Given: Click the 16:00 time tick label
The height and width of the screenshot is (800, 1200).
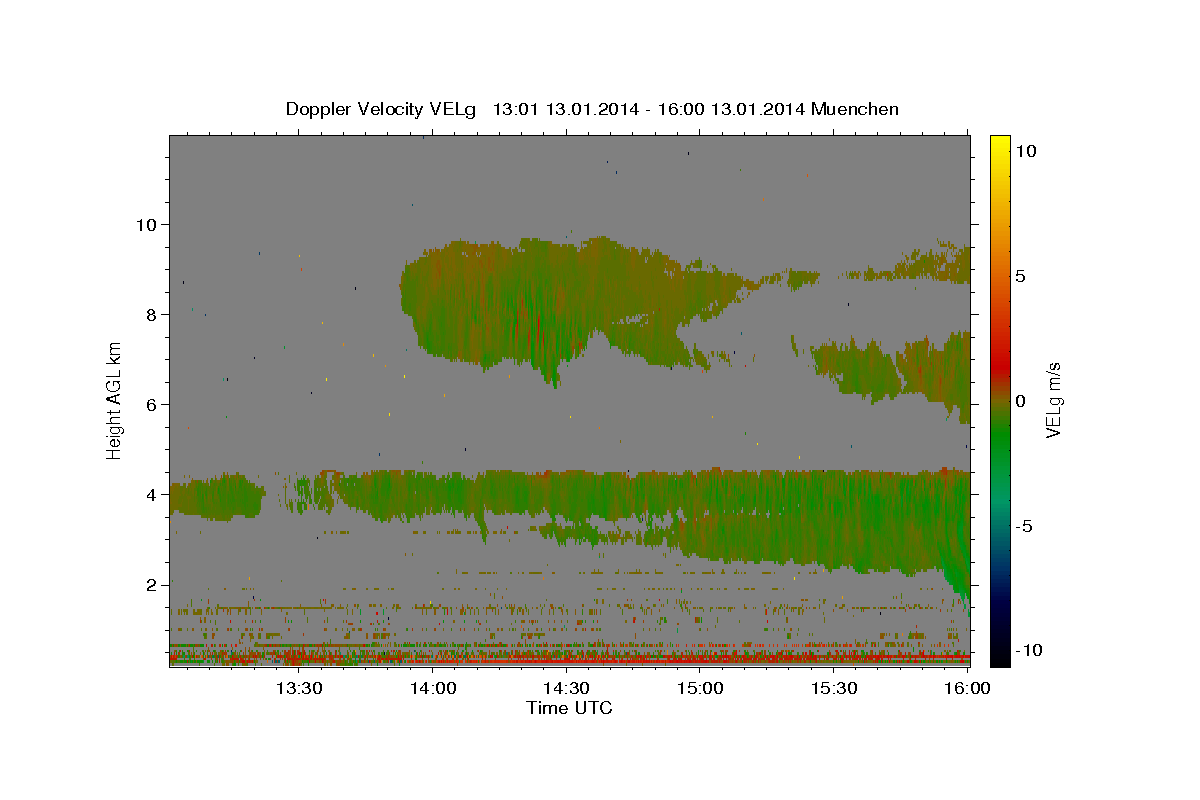Looking at the screenshot, I should [968, 688].
